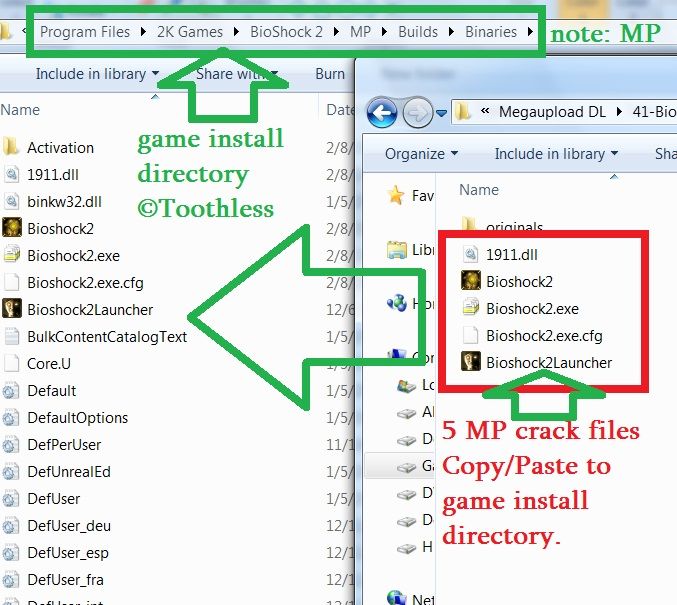Expand the arrow after Binaries breadcrumb
Screen dimensions: 677x605
click(x=530, y=32)
